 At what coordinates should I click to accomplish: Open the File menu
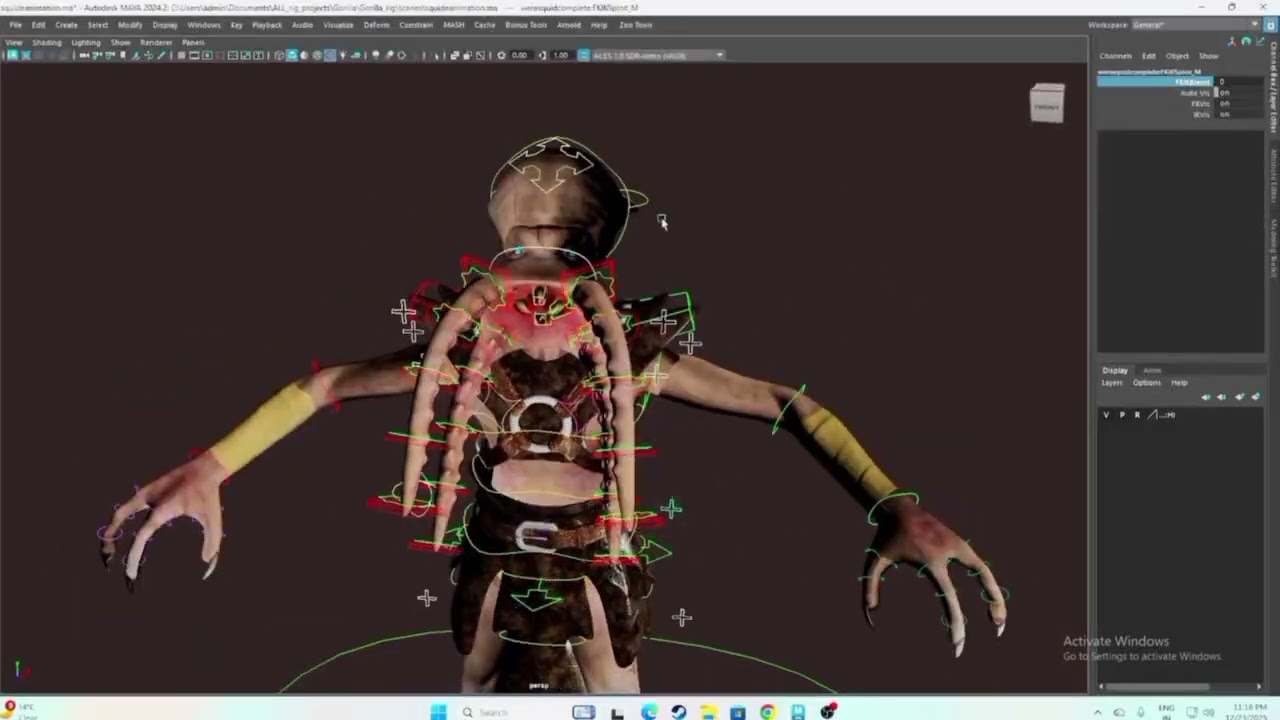[16, 25]
